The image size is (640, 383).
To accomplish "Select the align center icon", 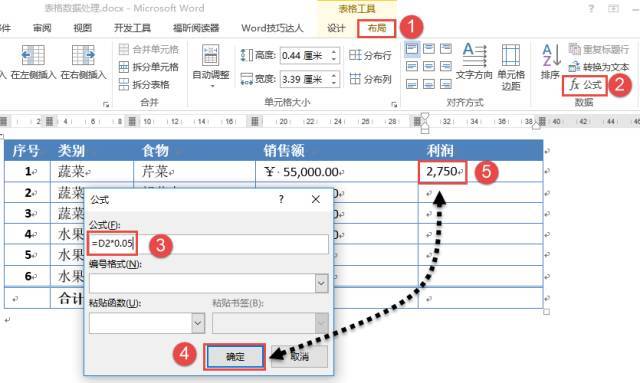I will click(x=429, y=66).
